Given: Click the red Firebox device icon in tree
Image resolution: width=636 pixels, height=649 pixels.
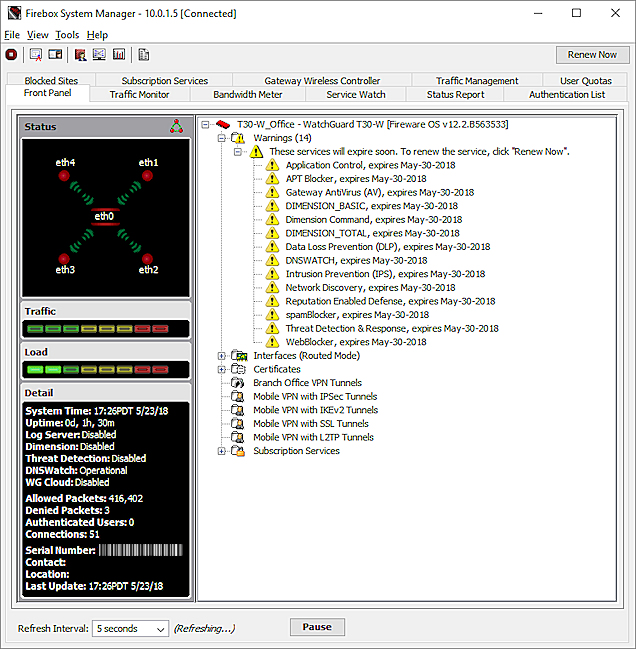Looking at the screenshot, I should [x=222, y=124].
